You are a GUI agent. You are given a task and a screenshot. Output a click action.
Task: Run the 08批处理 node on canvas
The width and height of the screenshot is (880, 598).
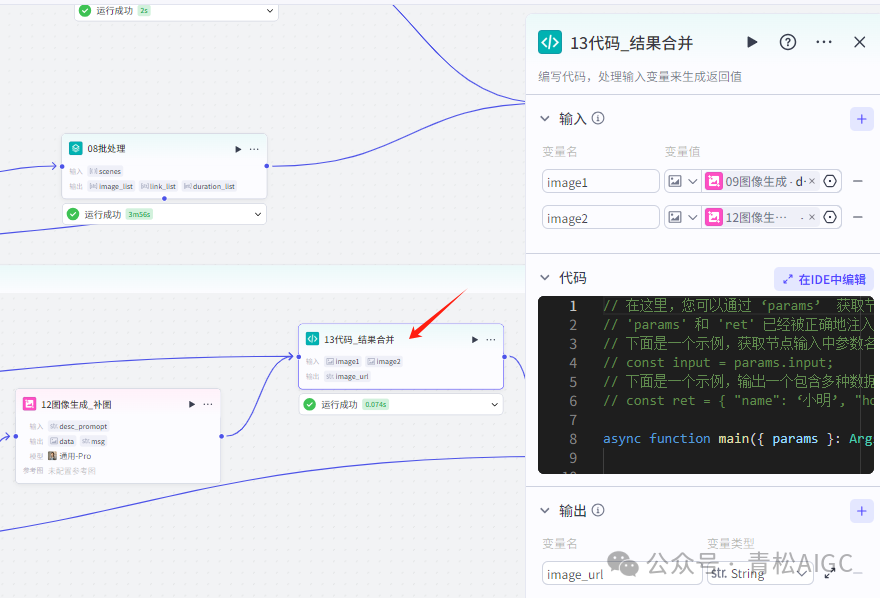pyautogui.click(x=238, y=149)
